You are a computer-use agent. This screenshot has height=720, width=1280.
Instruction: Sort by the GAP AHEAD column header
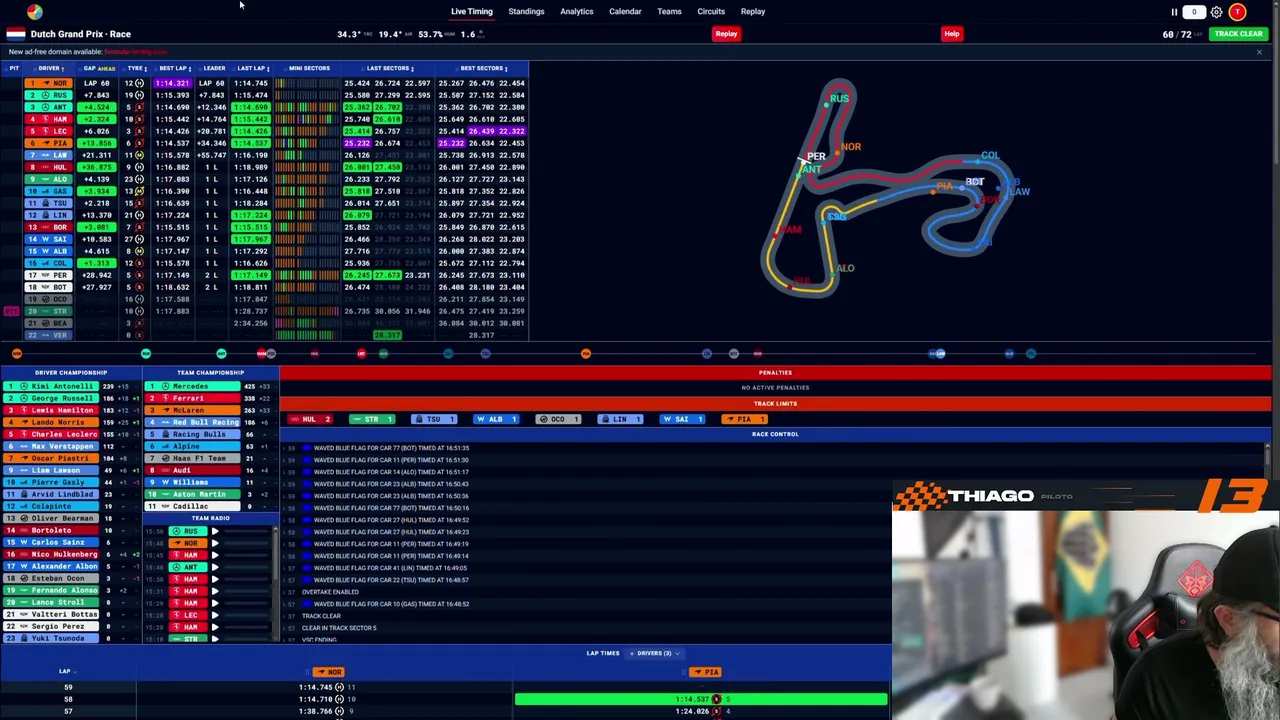[98, 68]
